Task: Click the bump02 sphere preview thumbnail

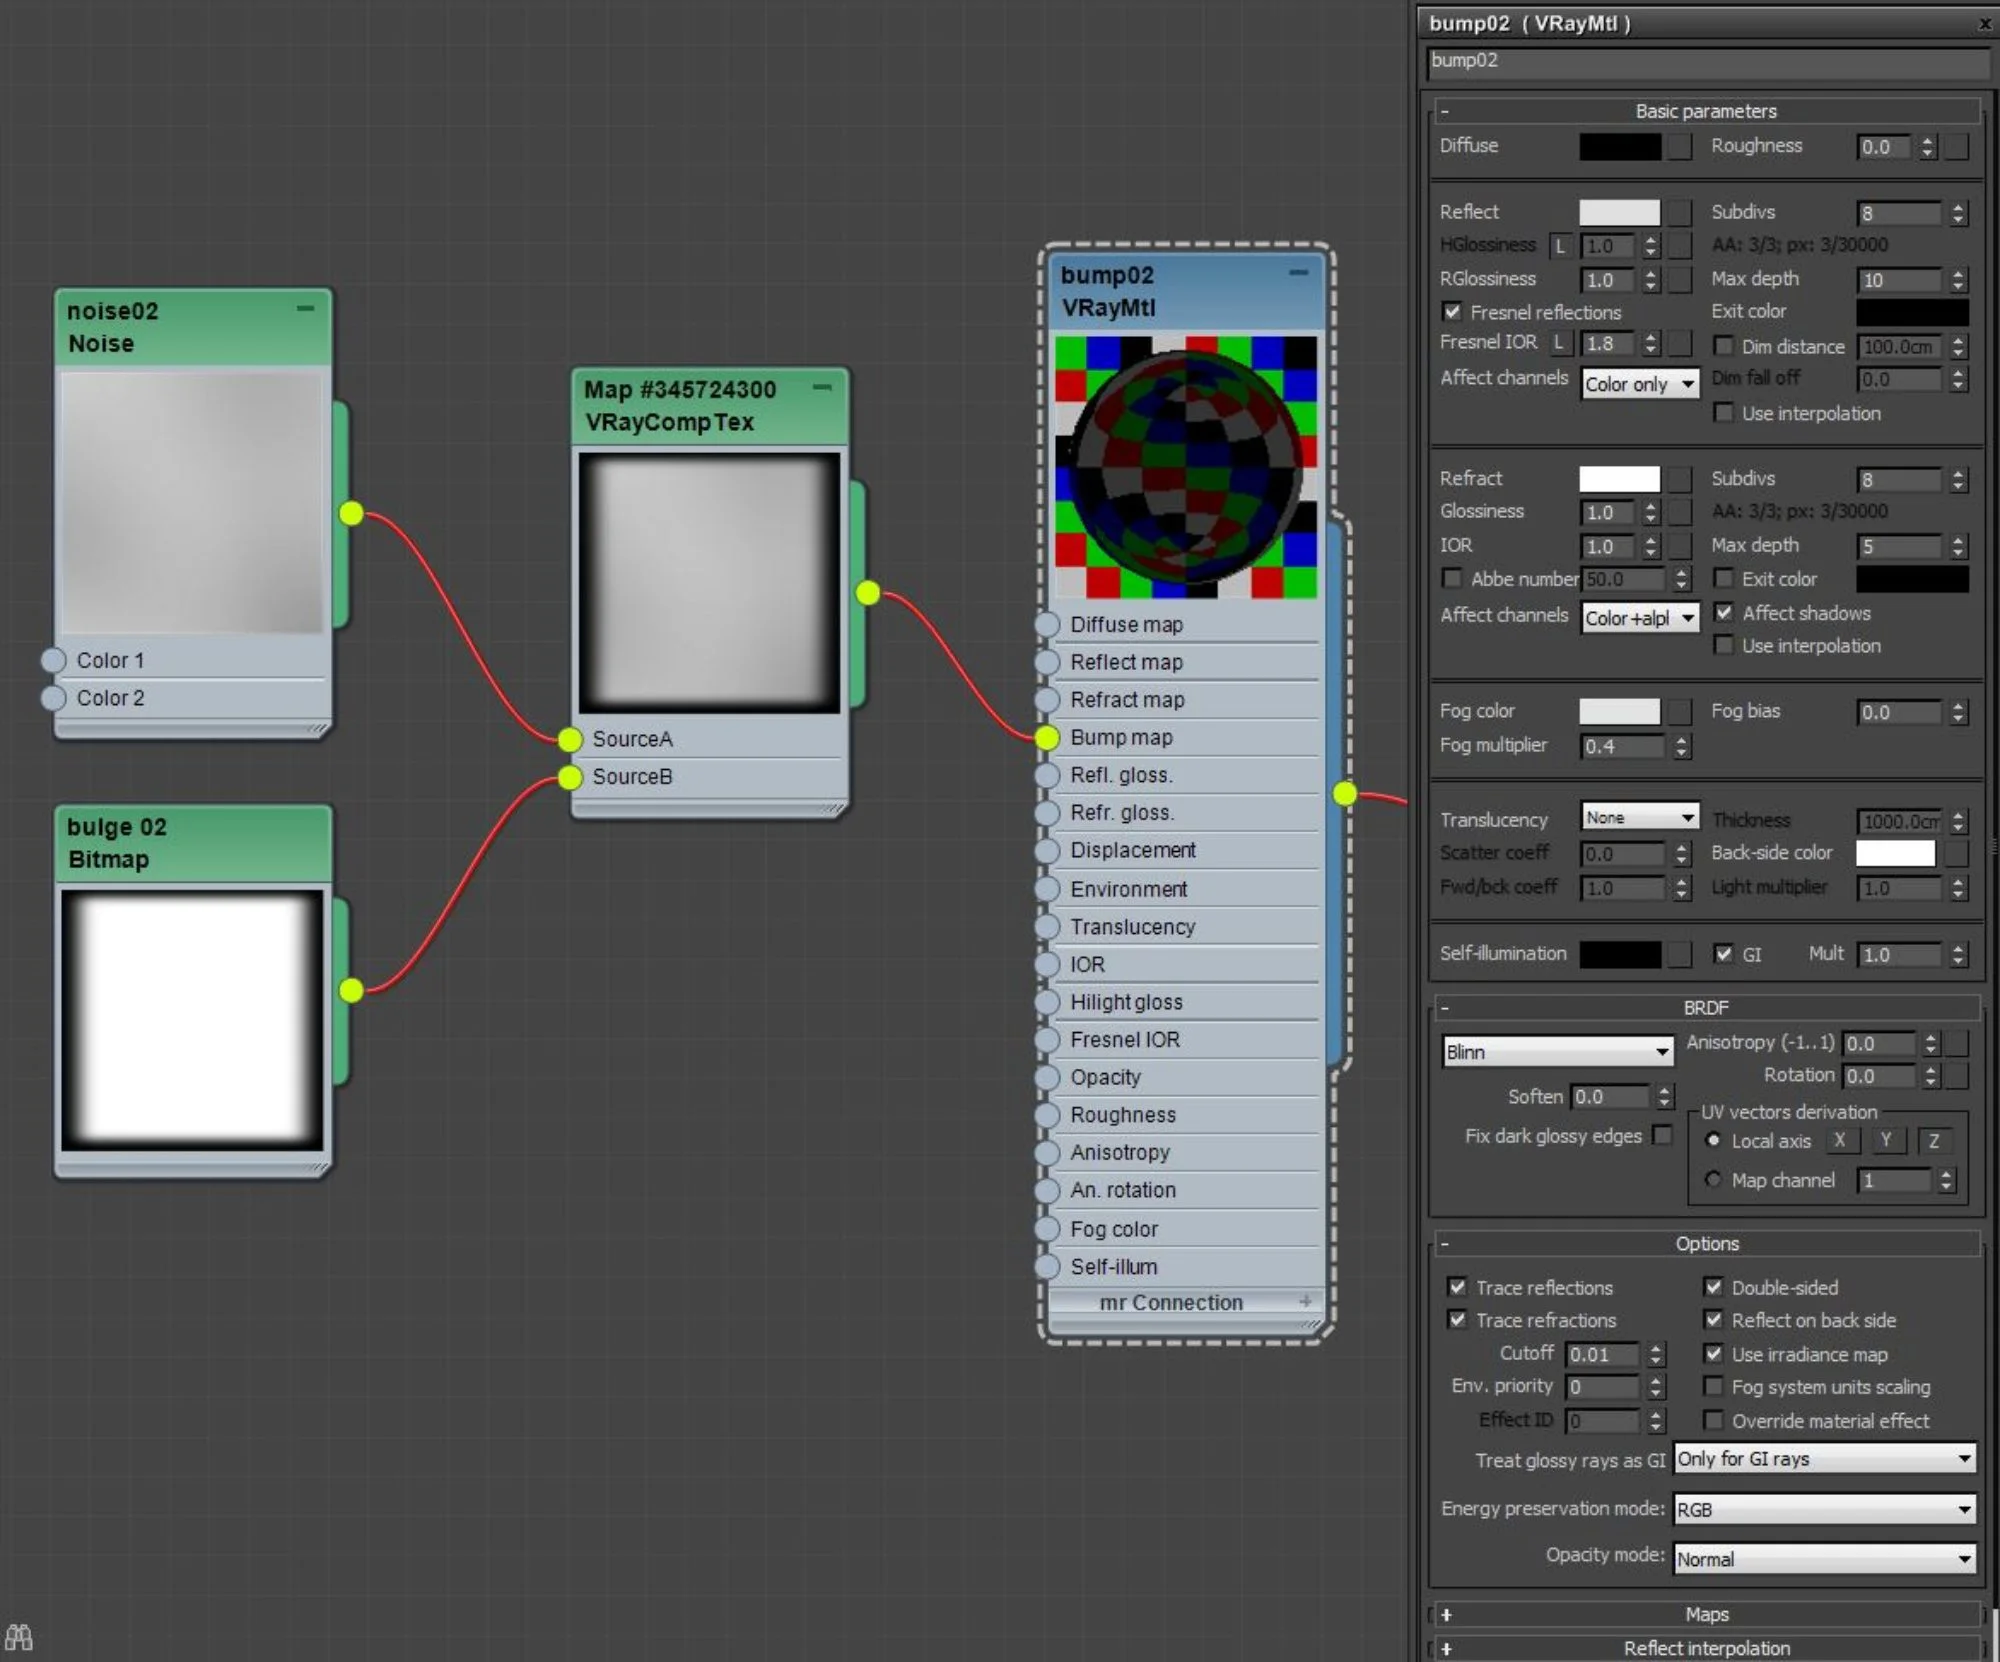Action: point(1186,467)
